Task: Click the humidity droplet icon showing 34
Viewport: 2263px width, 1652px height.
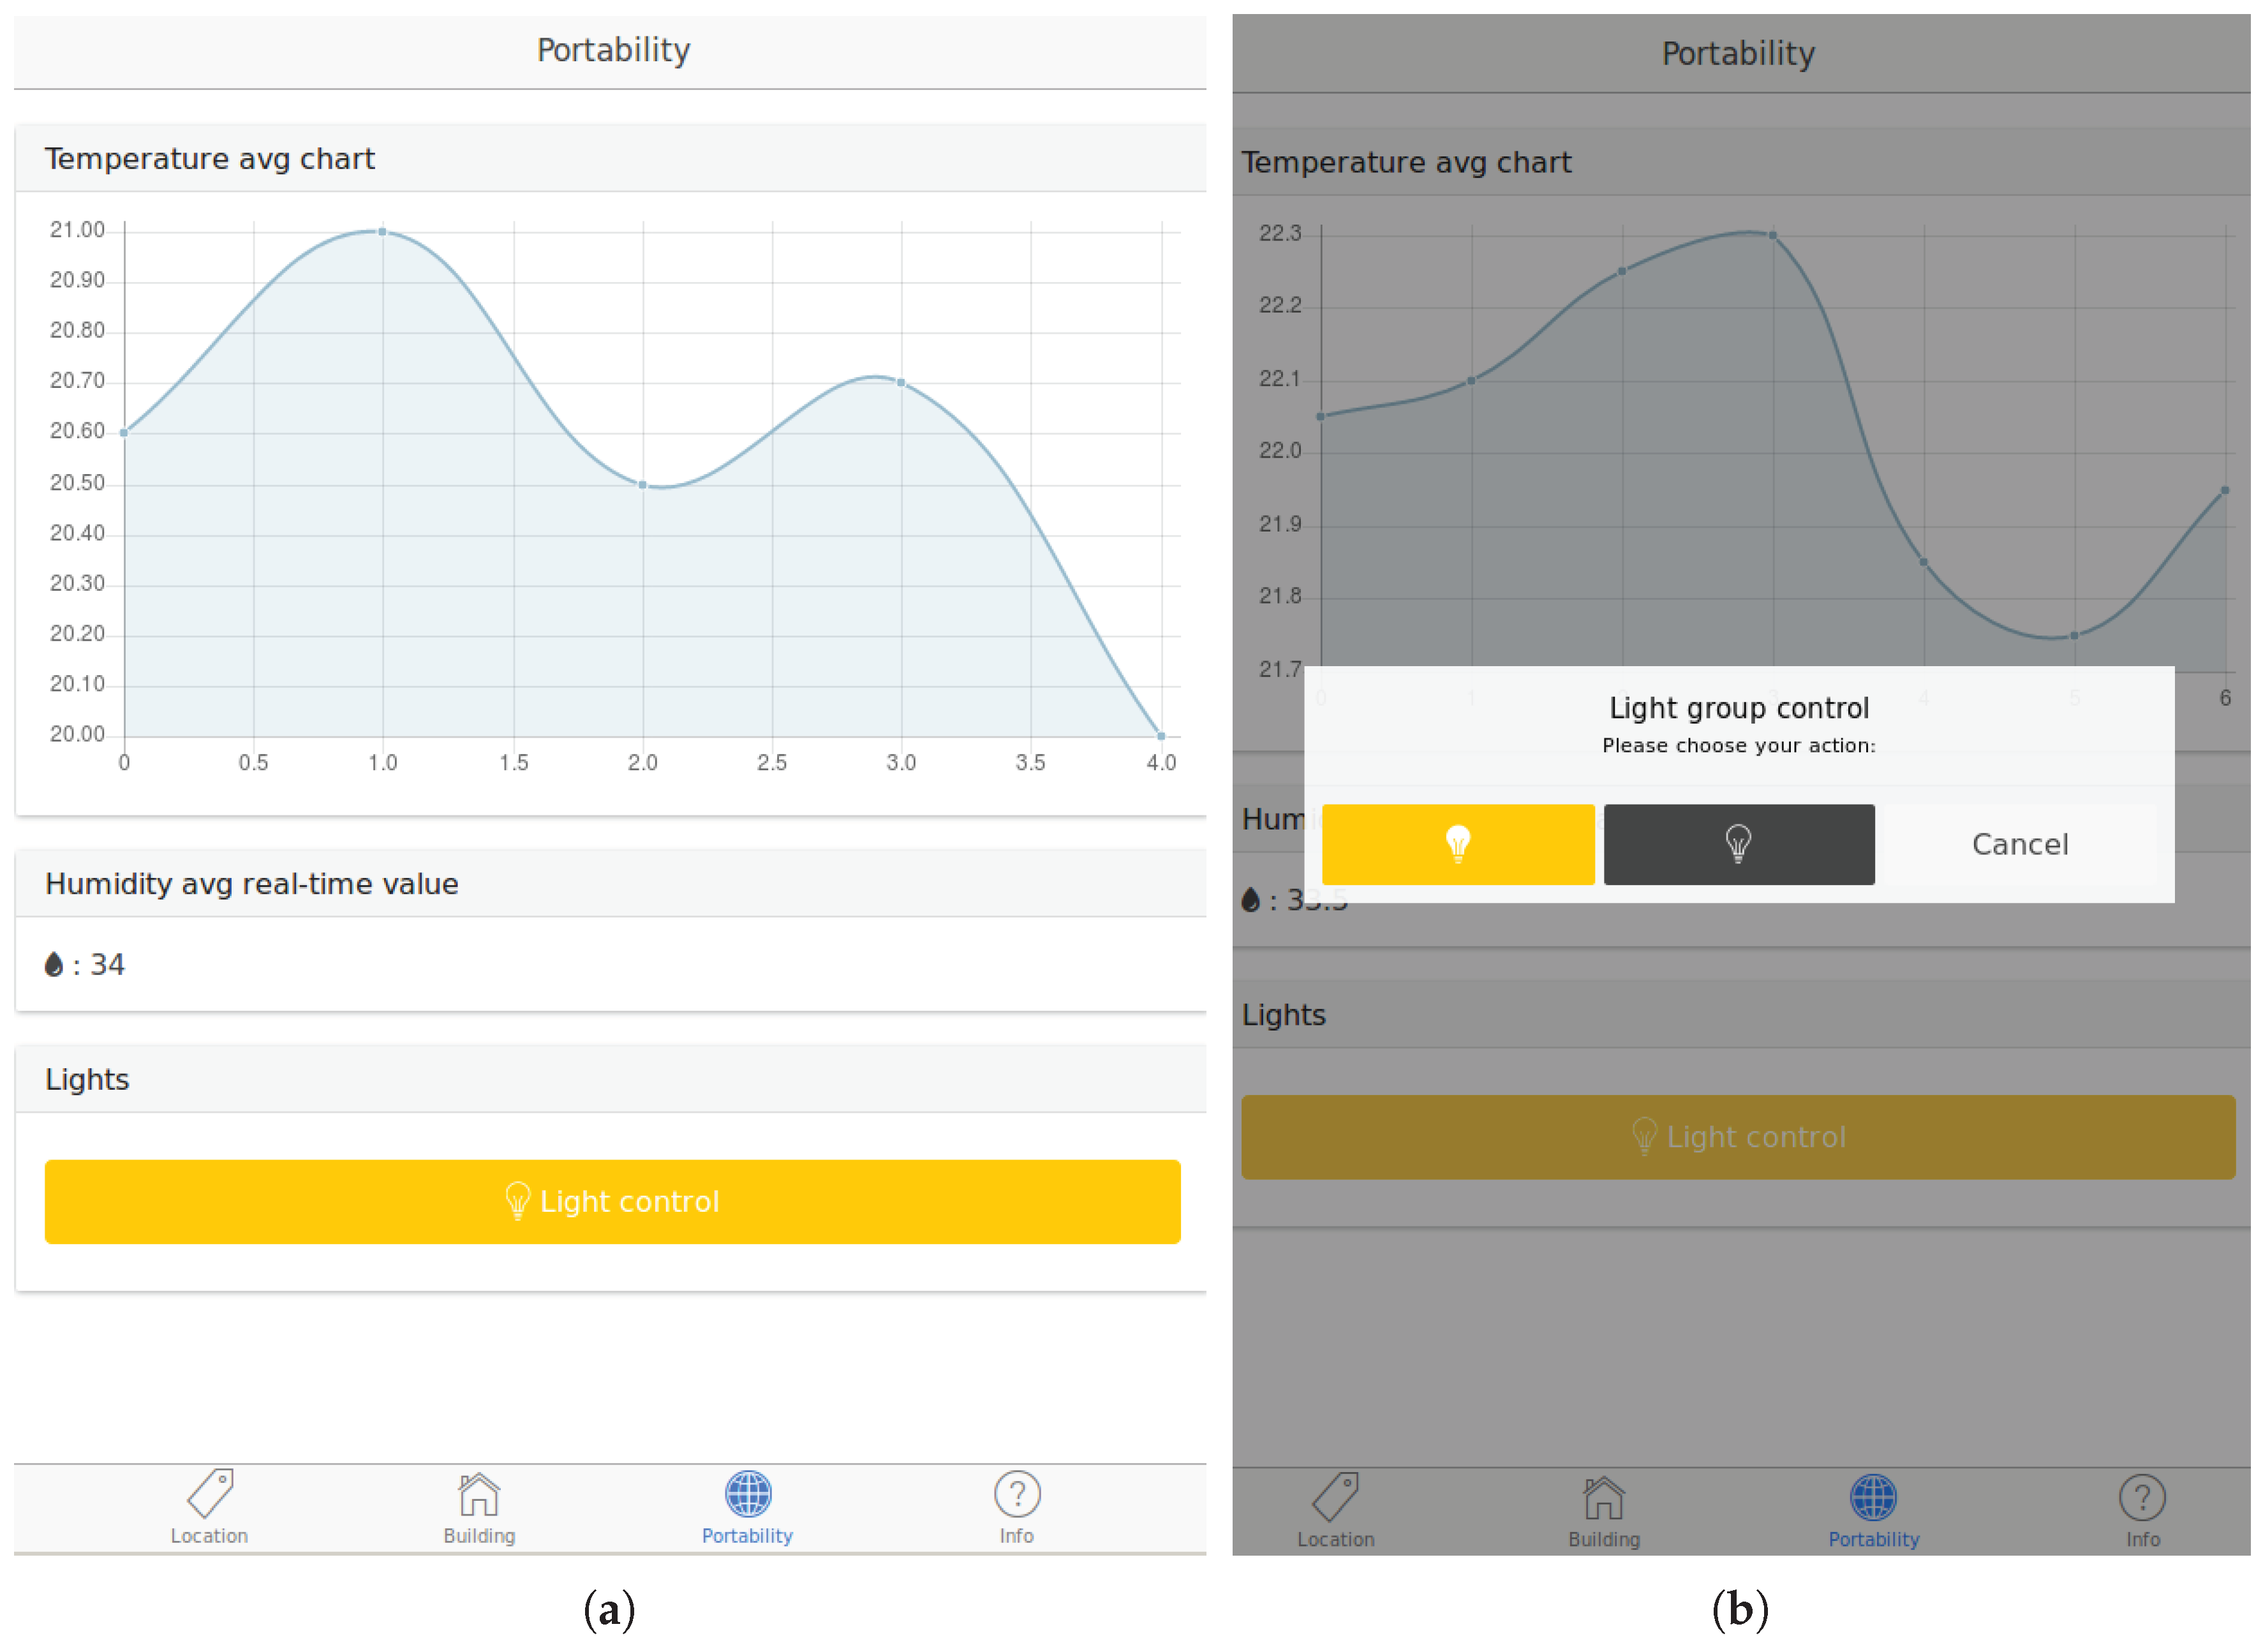Action: coord(54,964)
